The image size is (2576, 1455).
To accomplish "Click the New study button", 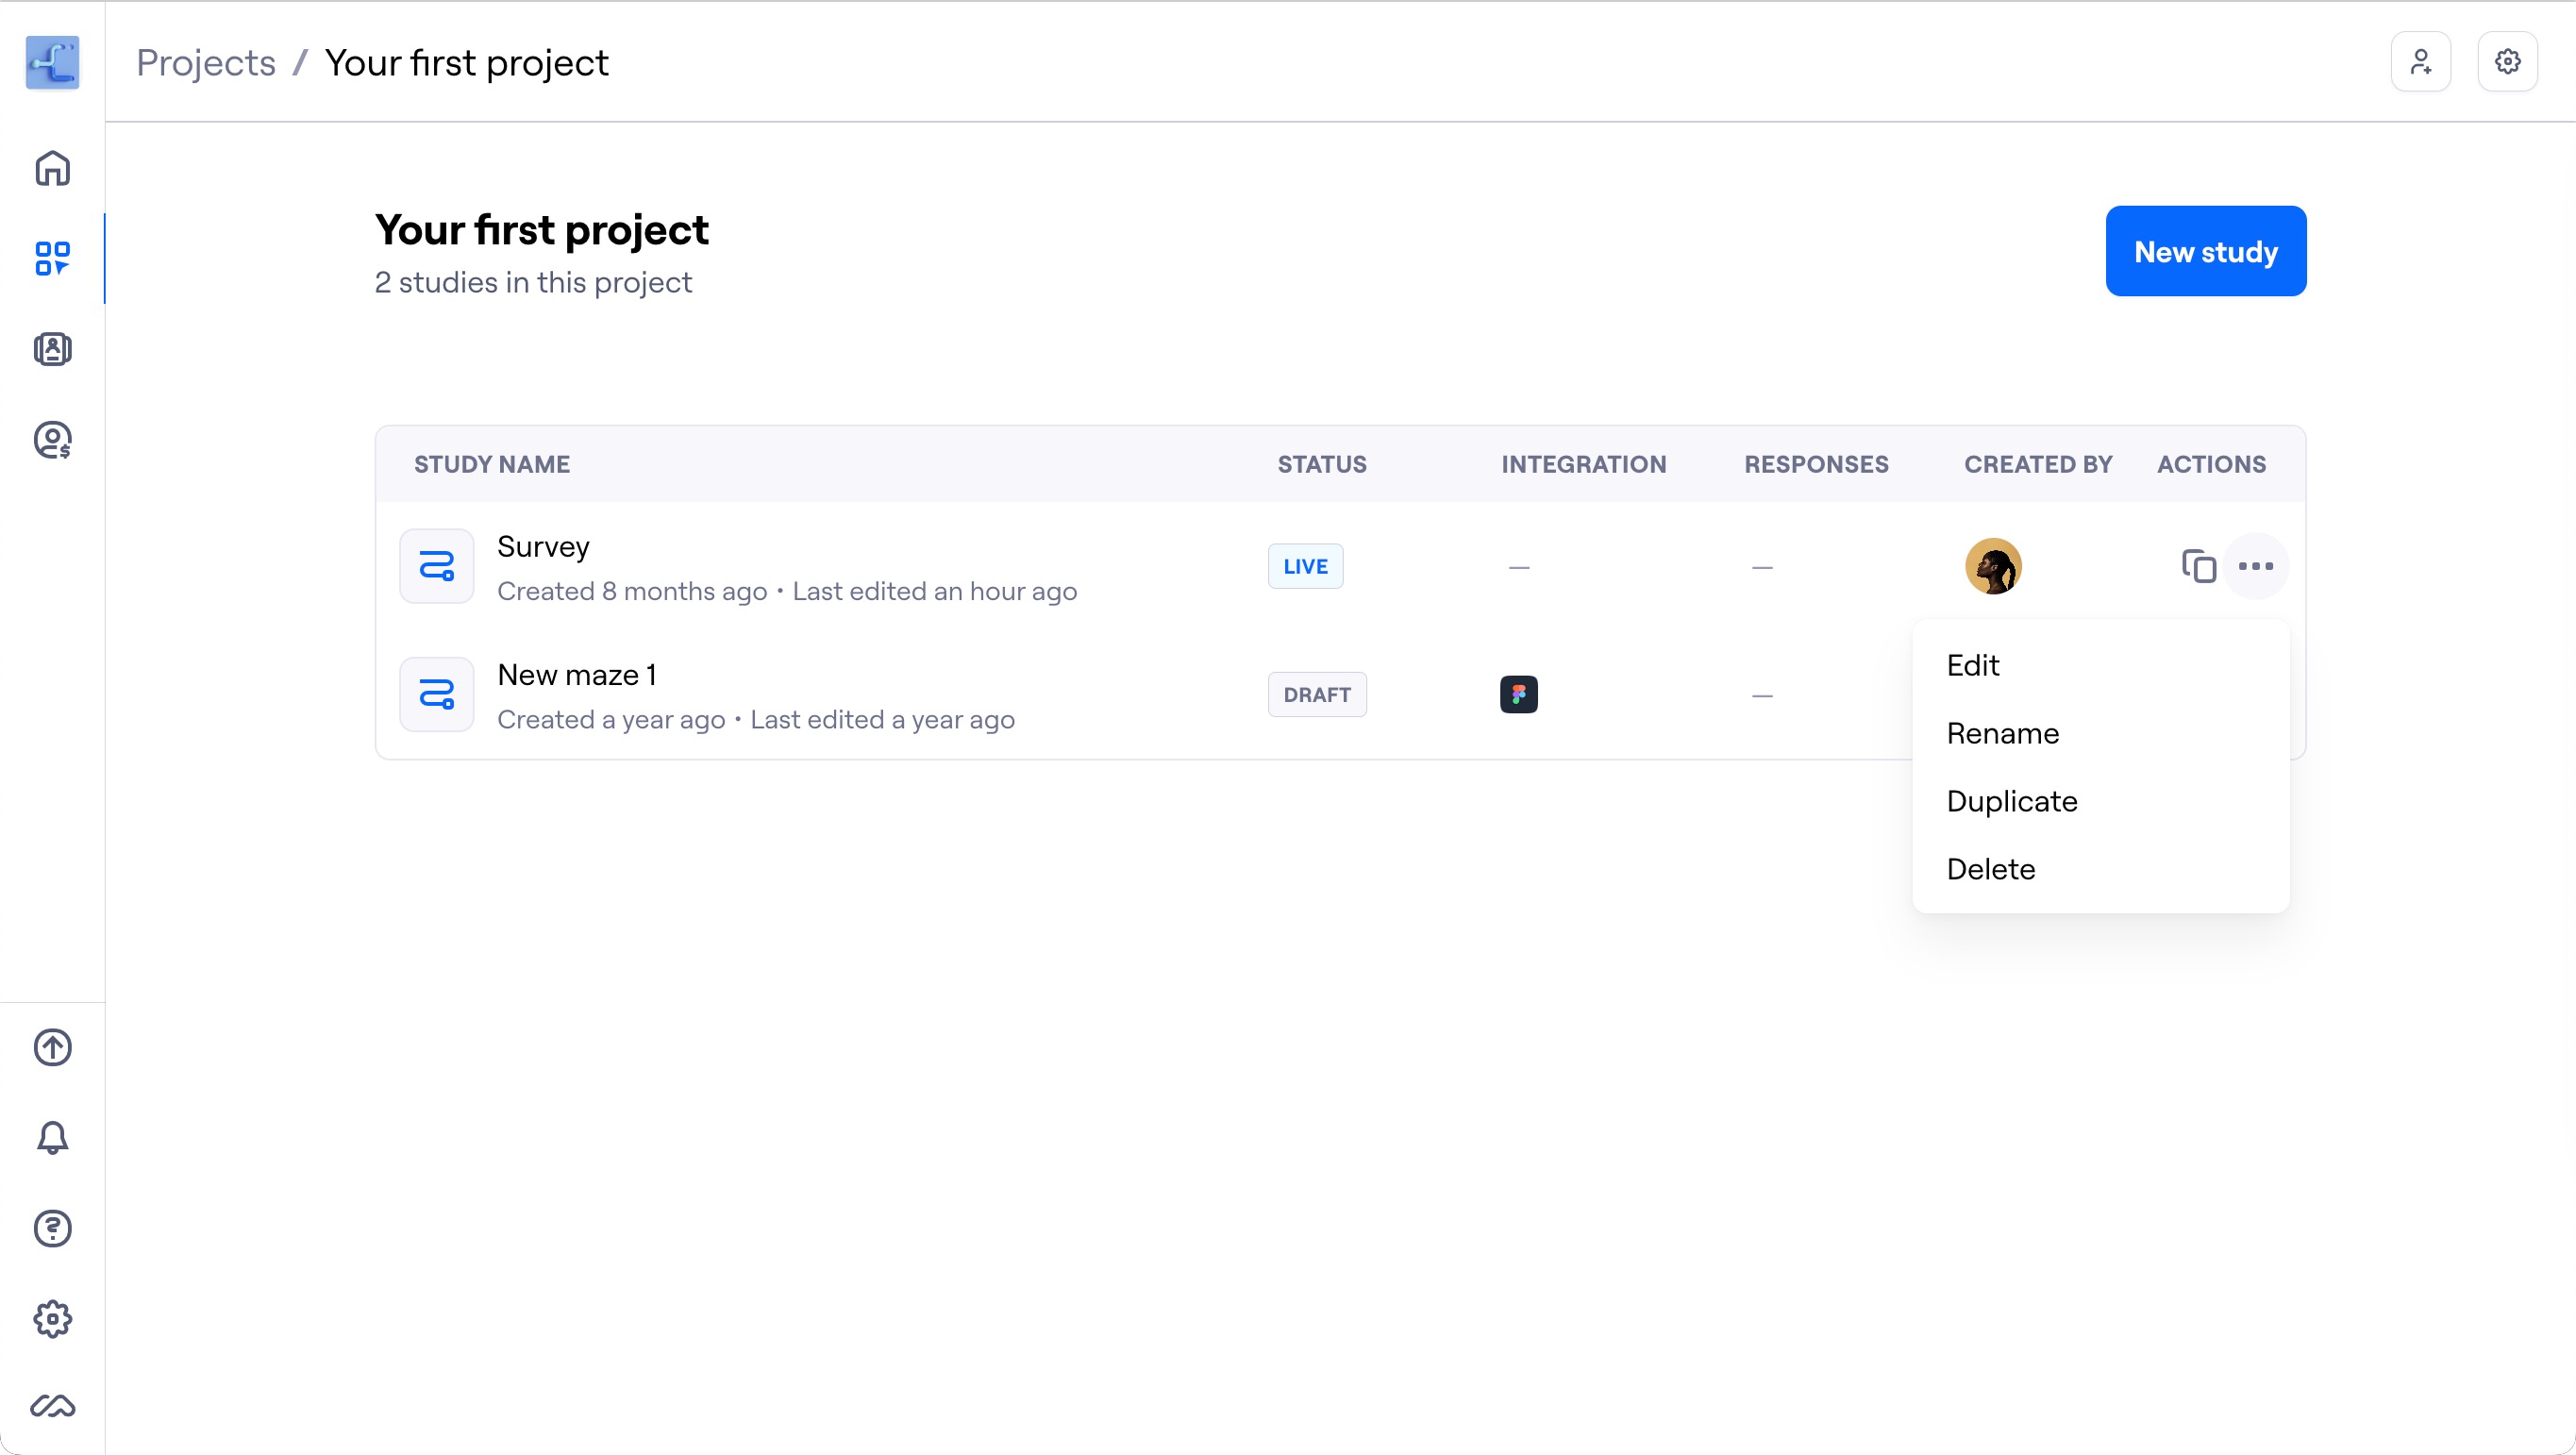I will click(2206, 251).
